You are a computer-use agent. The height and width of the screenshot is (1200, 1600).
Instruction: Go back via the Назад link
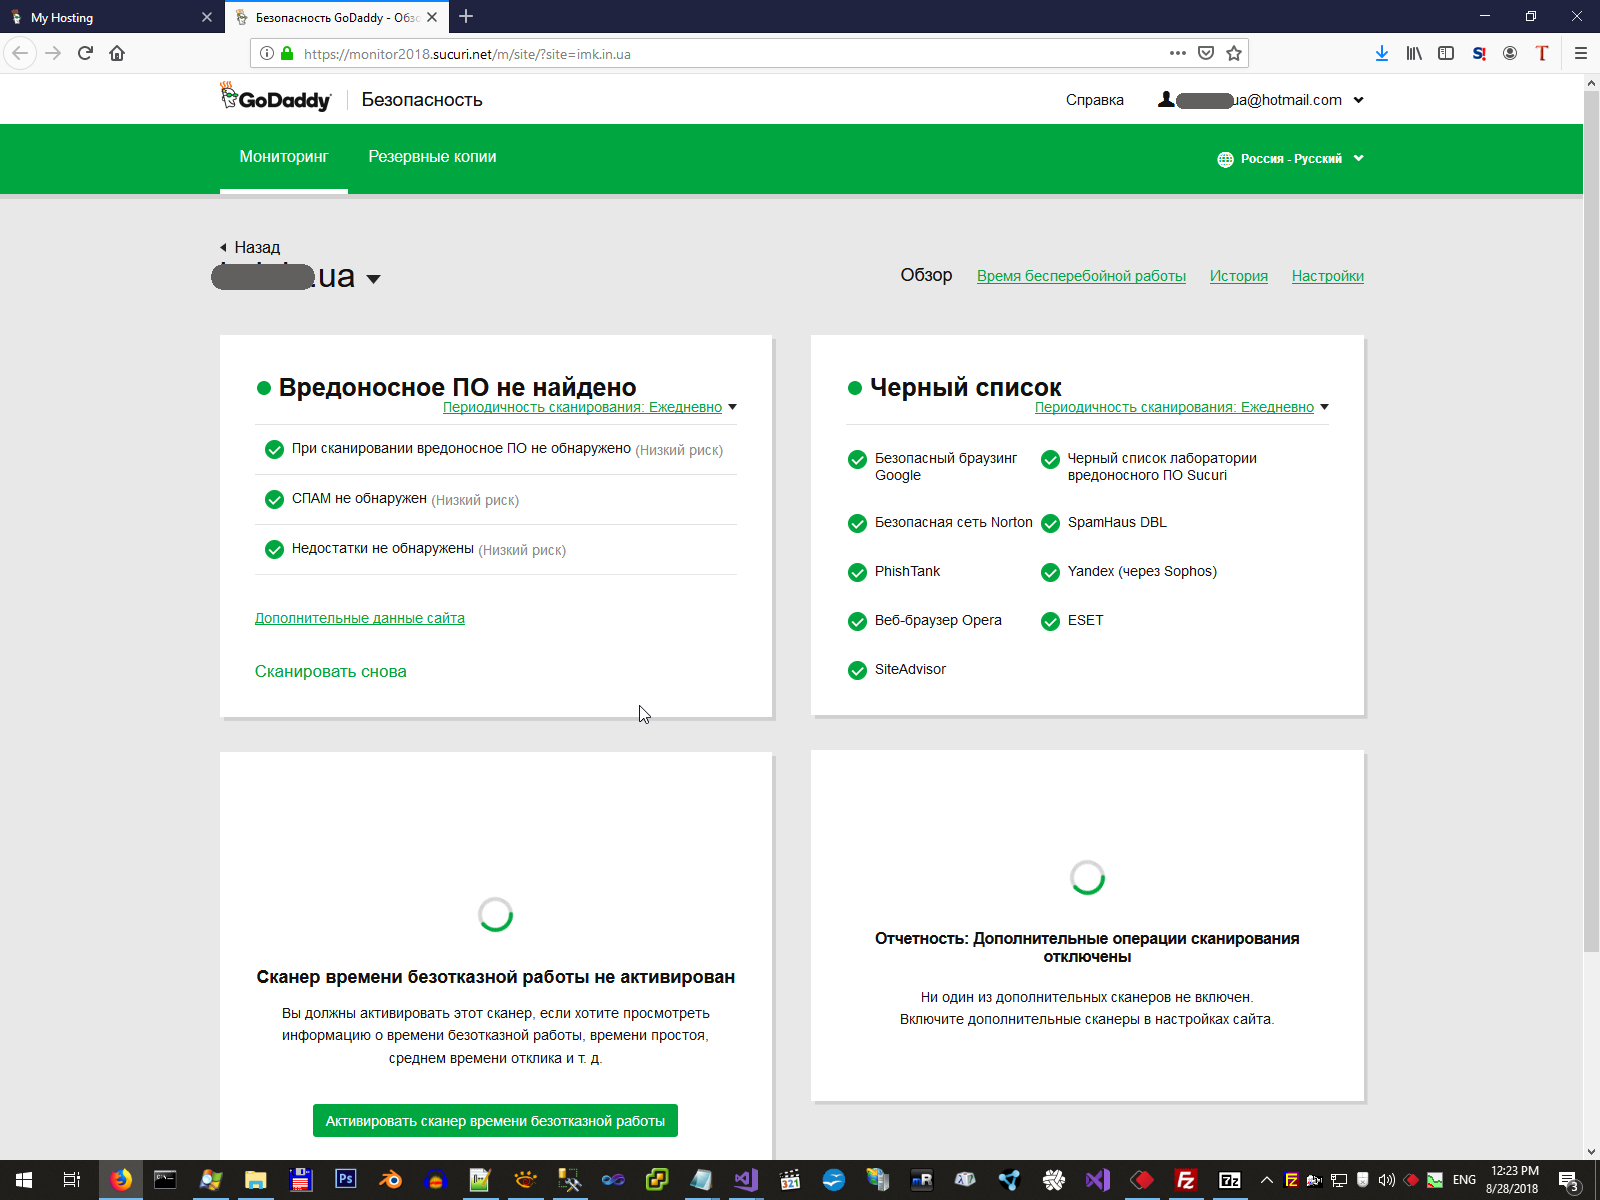pyautogui.click(x=250, y=247)
